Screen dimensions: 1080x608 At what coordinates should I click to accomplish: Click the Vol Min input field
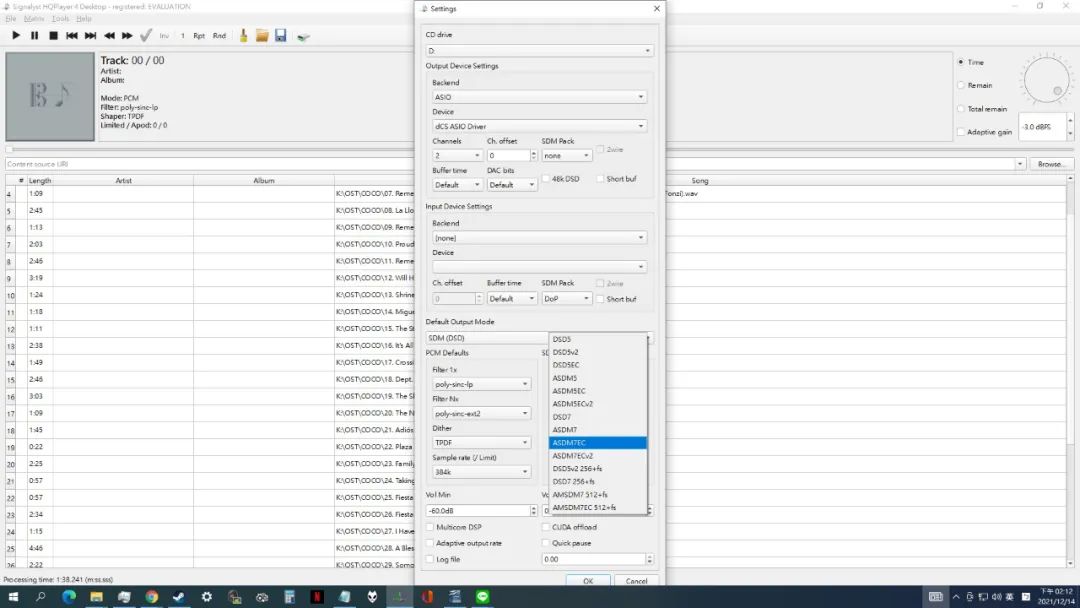(x=476, y=510)
